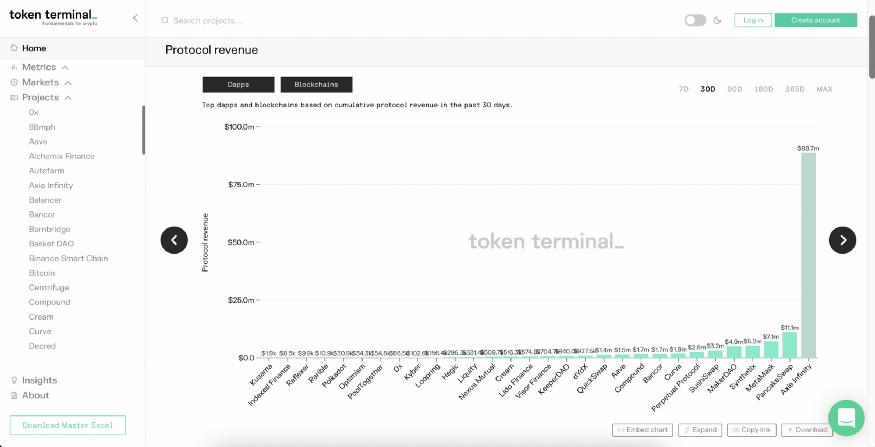The height and width of the screenshot is (447, 875).
Task: Open the Curve project in sidebar
Action: (x=40, y=331)
